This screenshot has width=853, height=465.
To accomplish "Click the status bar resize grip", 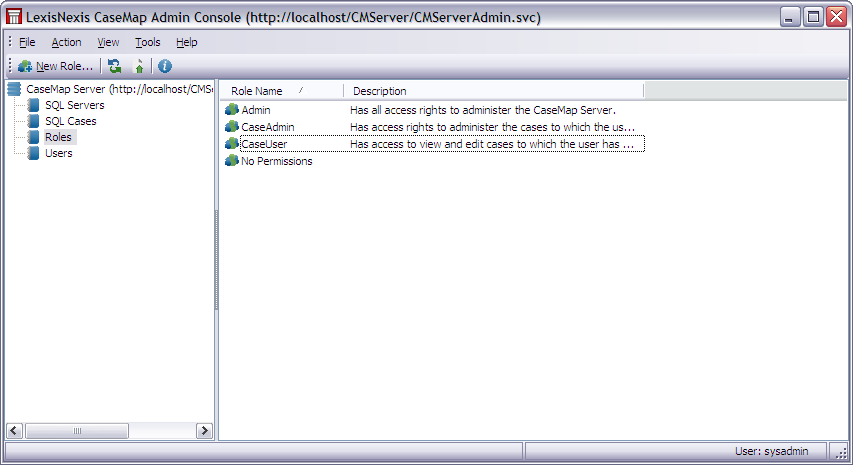I will tap(841, 452).
